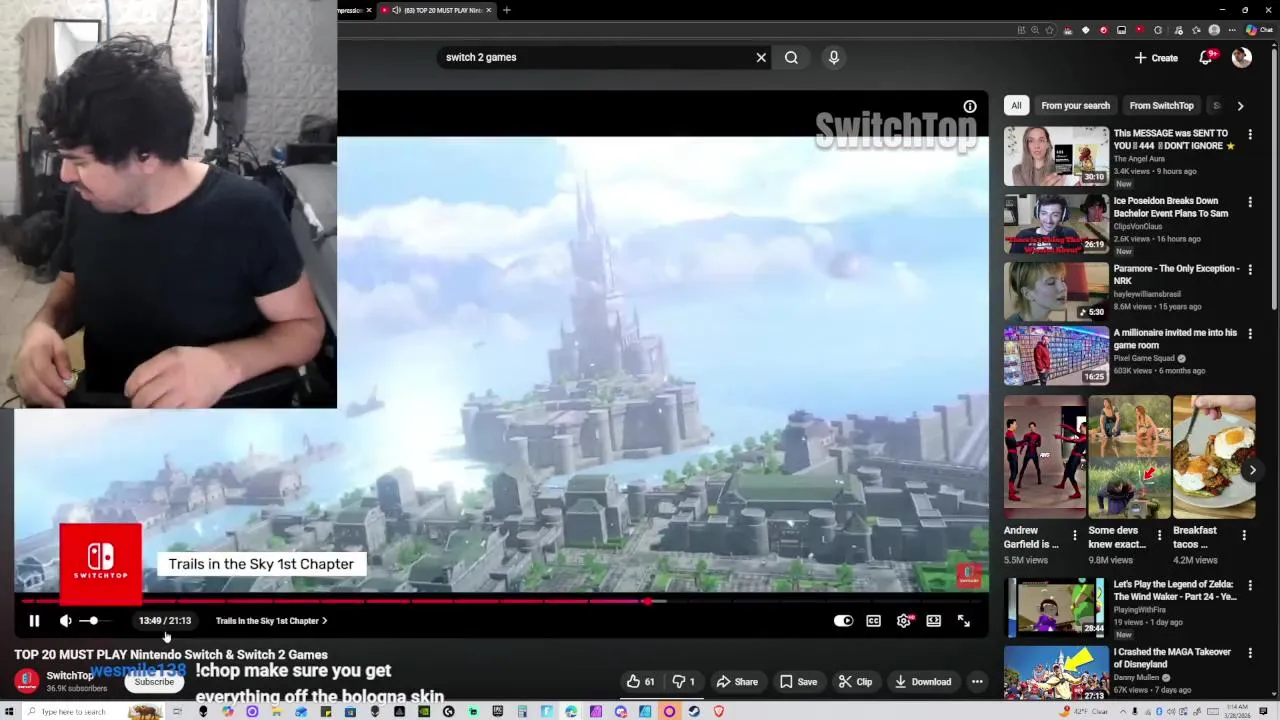
Task: Open options for Breakfast tacos short
Action: 1244,536
